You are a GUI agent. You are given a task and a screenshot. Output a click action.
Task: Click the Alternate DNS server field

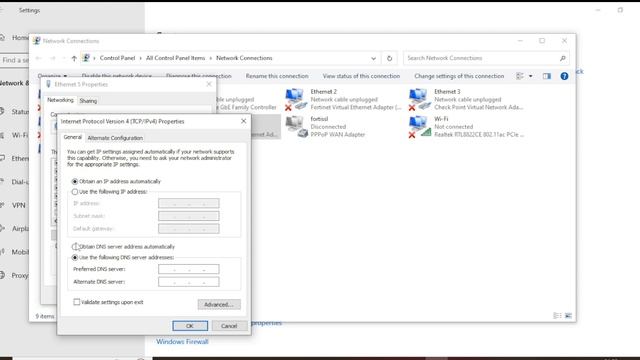tap(189, 282)
